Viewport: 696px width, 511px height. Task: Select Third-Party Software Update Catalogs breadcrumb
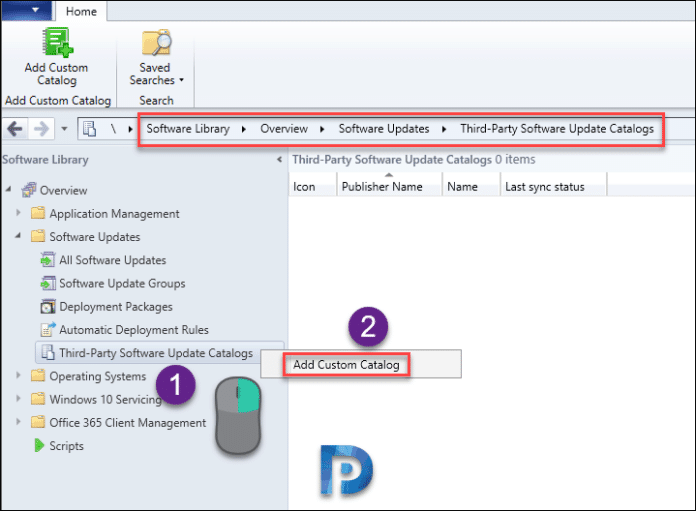[x=557, y=129]
